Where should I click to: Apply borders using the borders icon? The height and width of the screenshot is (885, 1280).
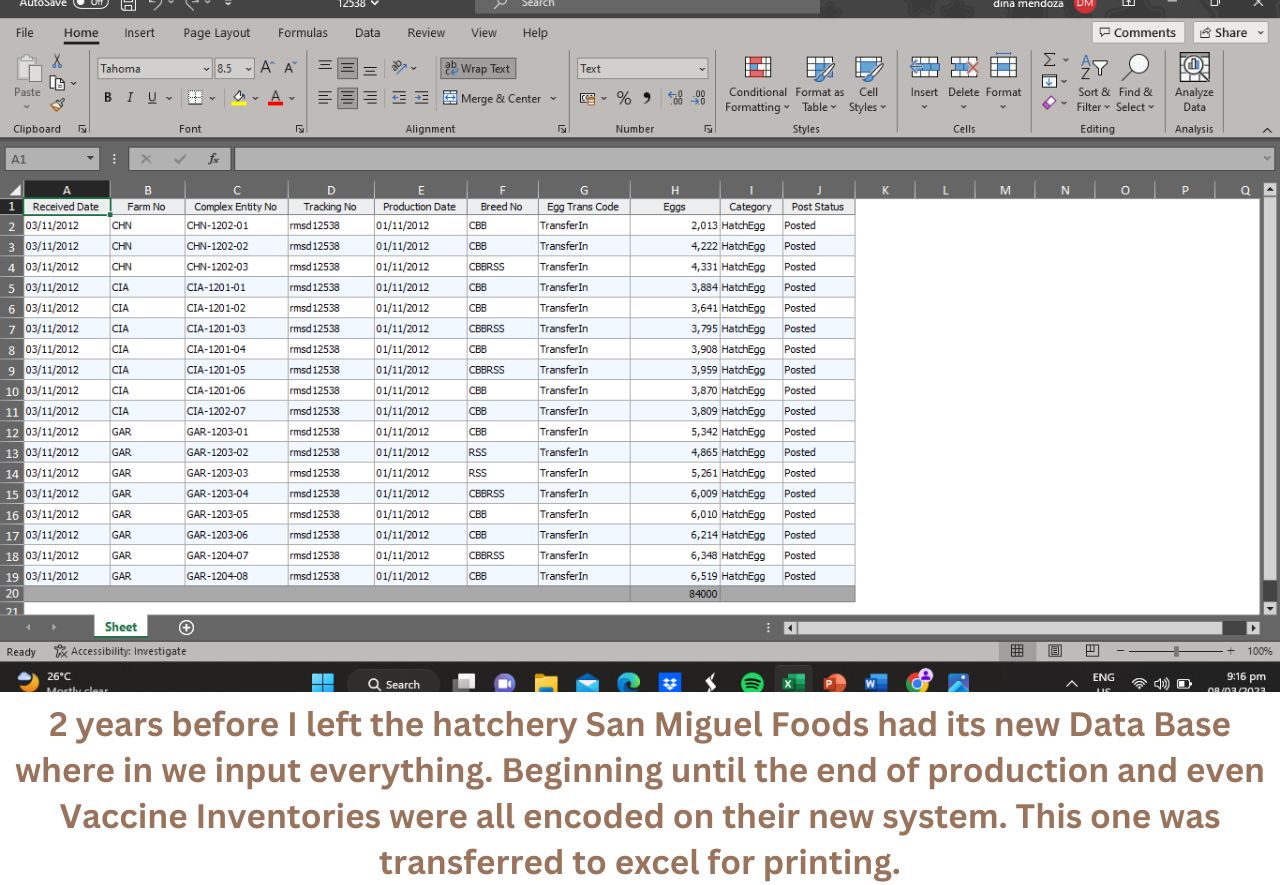195,98
